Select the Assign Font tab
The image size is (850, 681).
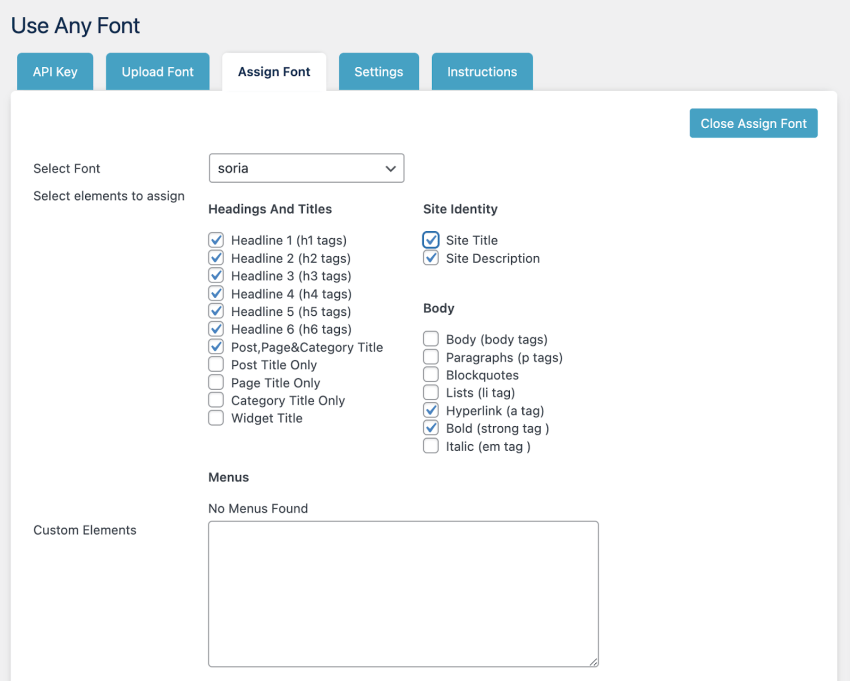coord(274,71)
